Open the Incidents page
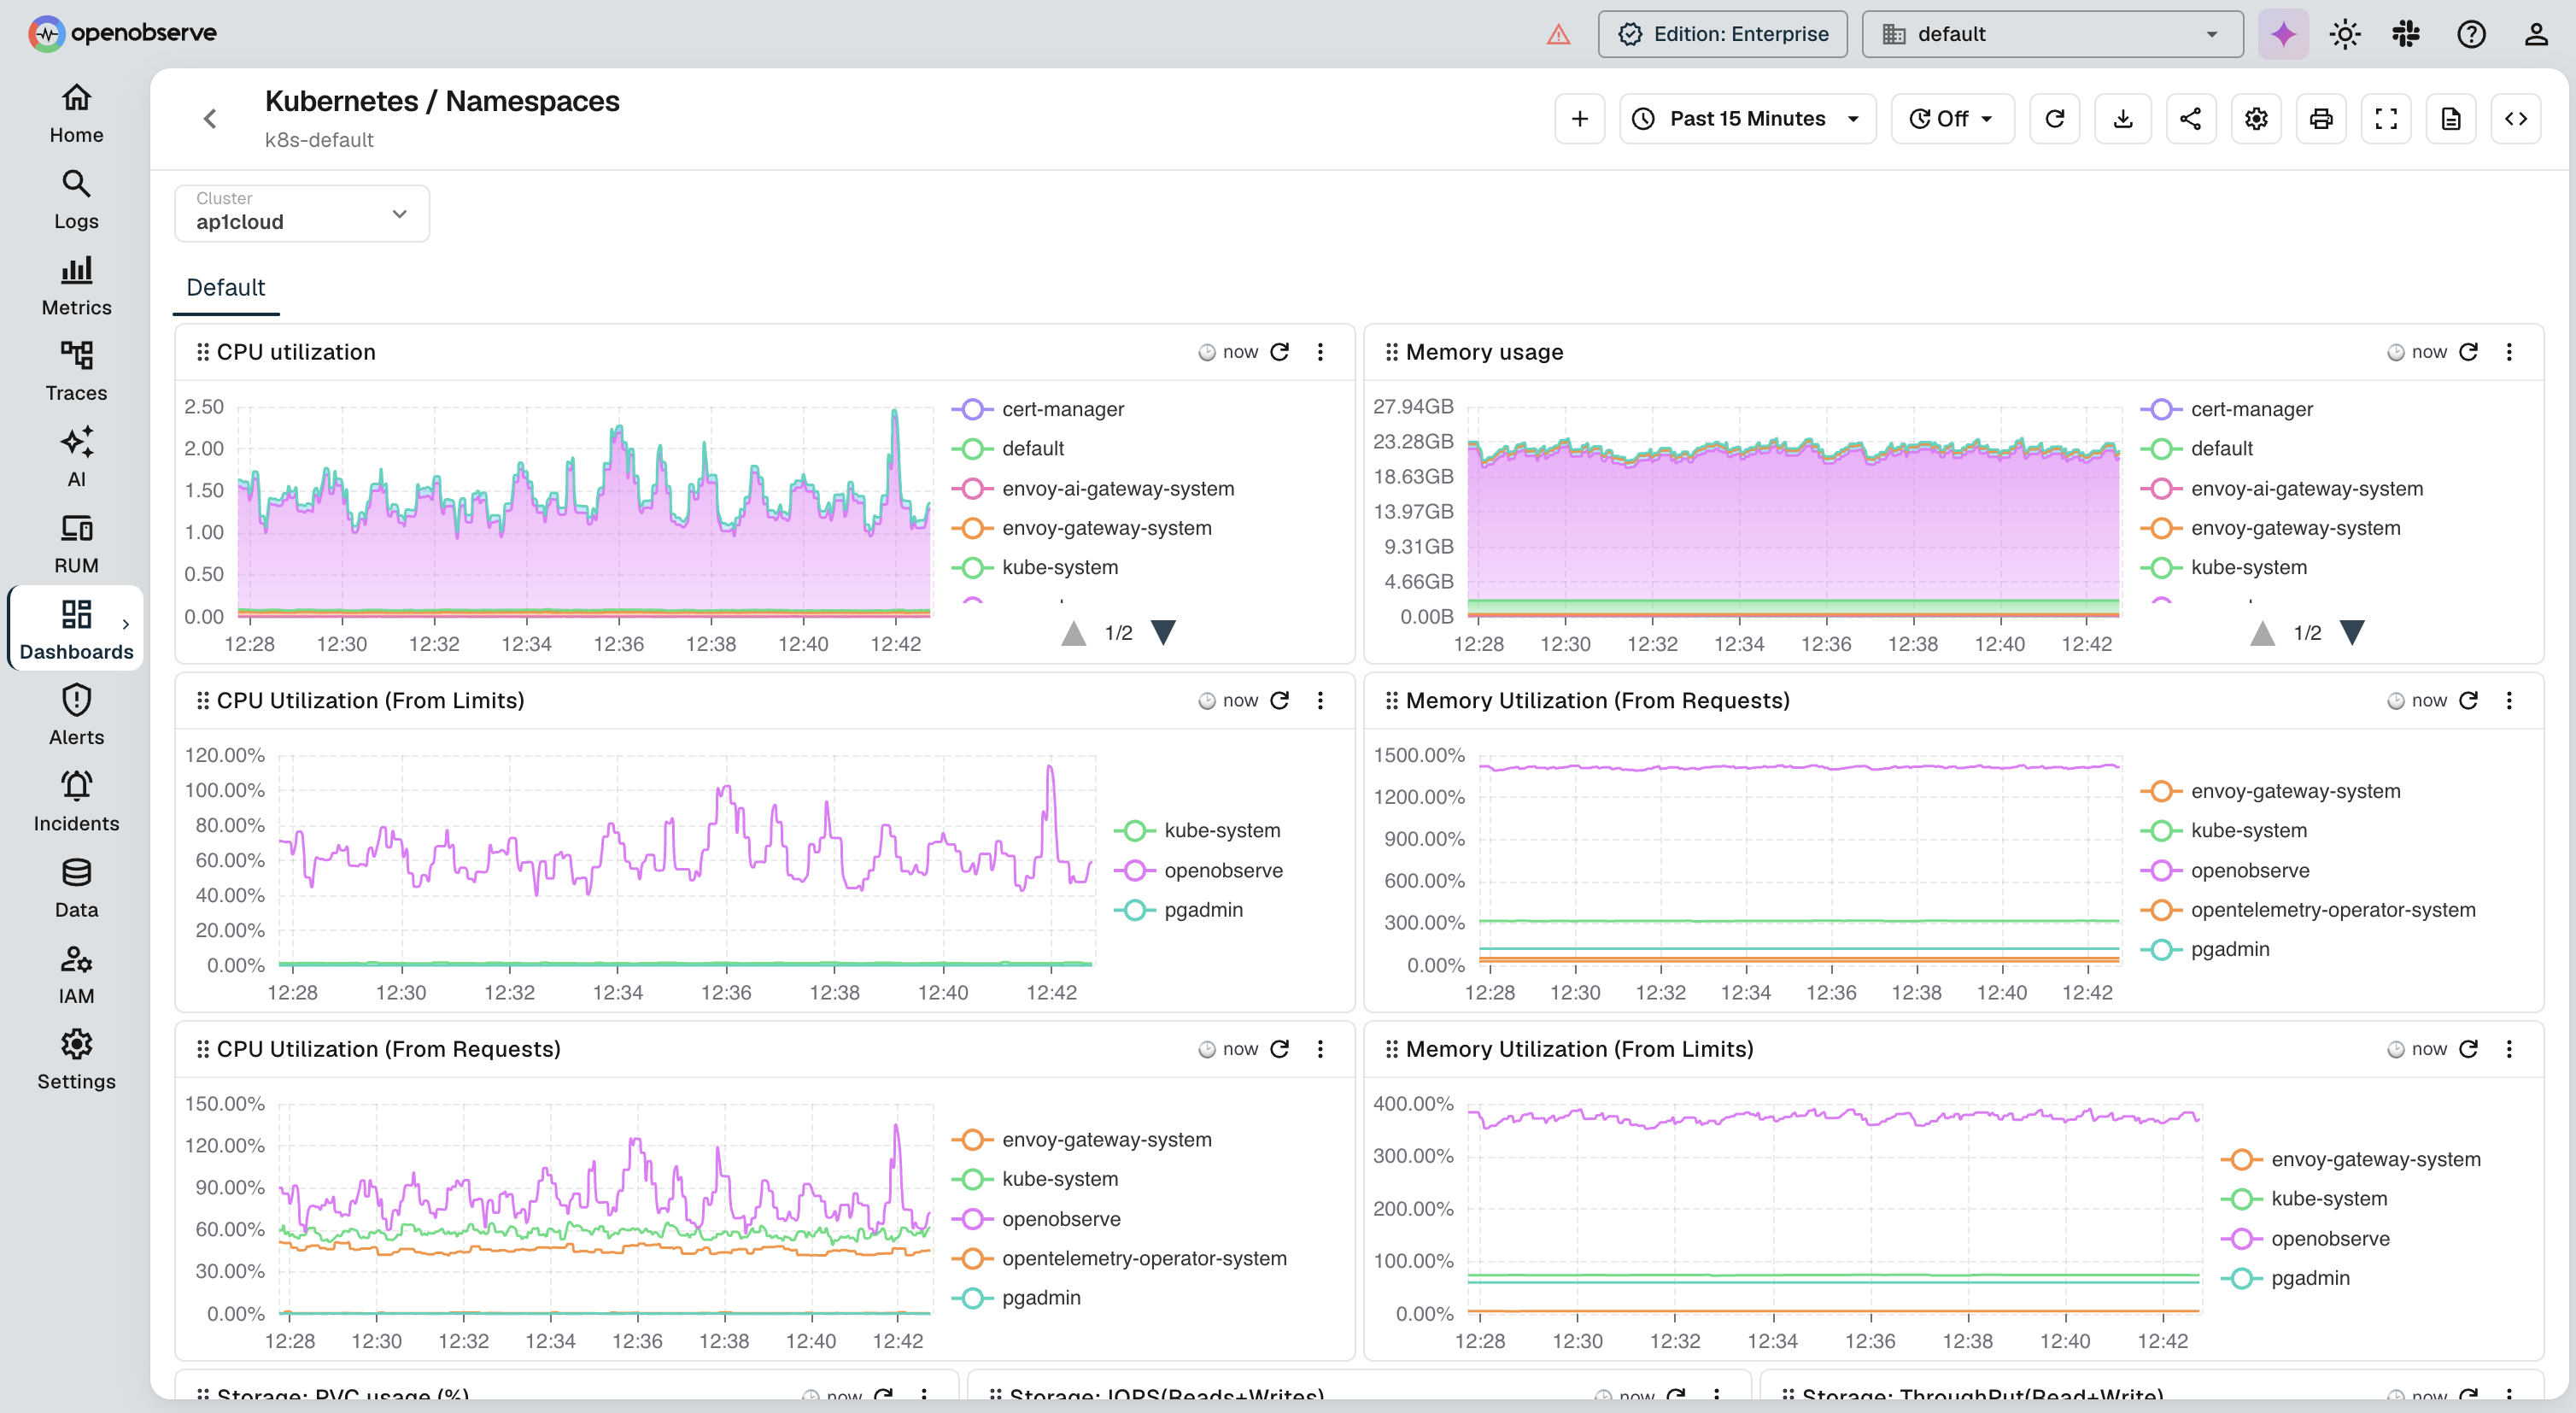This screenshot has height=1413, width=2576. coord(76,802)
